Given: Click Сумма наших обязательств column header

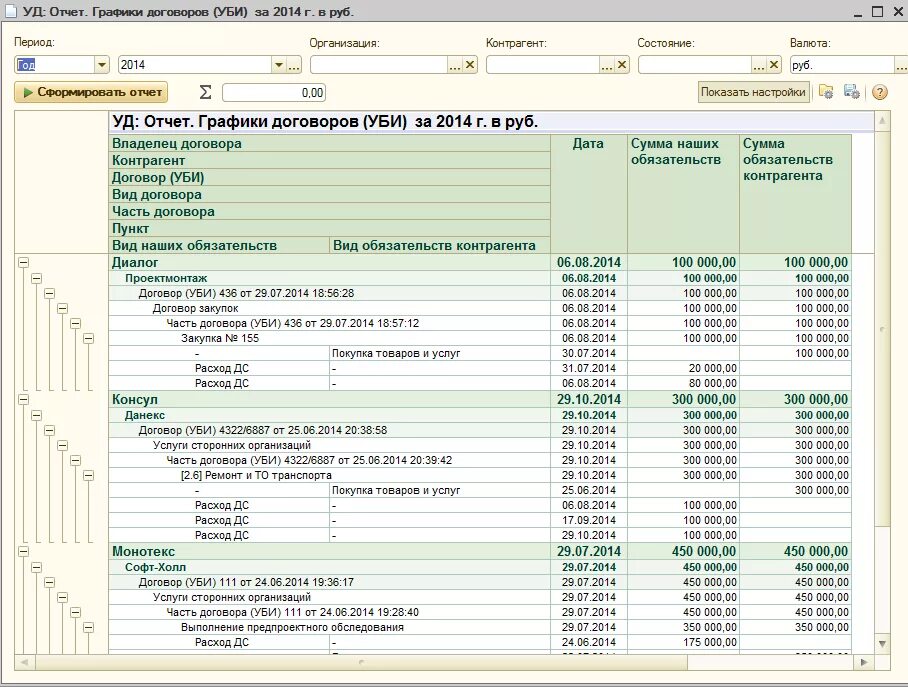Looking at the screenshot, I should 683,193.
